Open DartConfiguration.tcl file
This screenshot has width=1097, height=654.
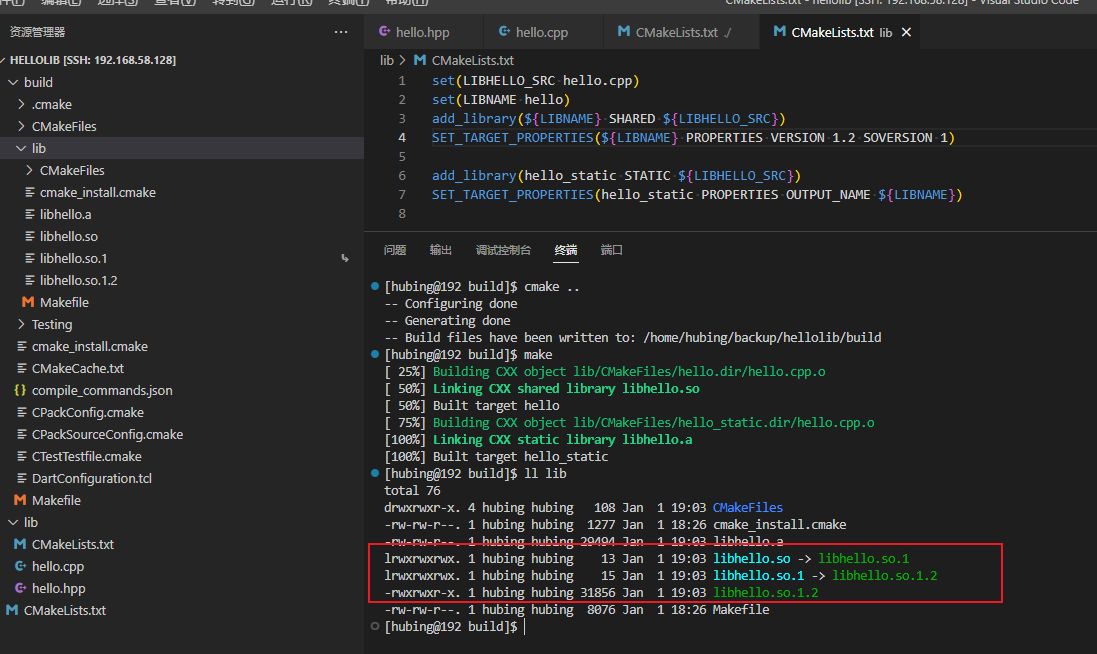92,479
